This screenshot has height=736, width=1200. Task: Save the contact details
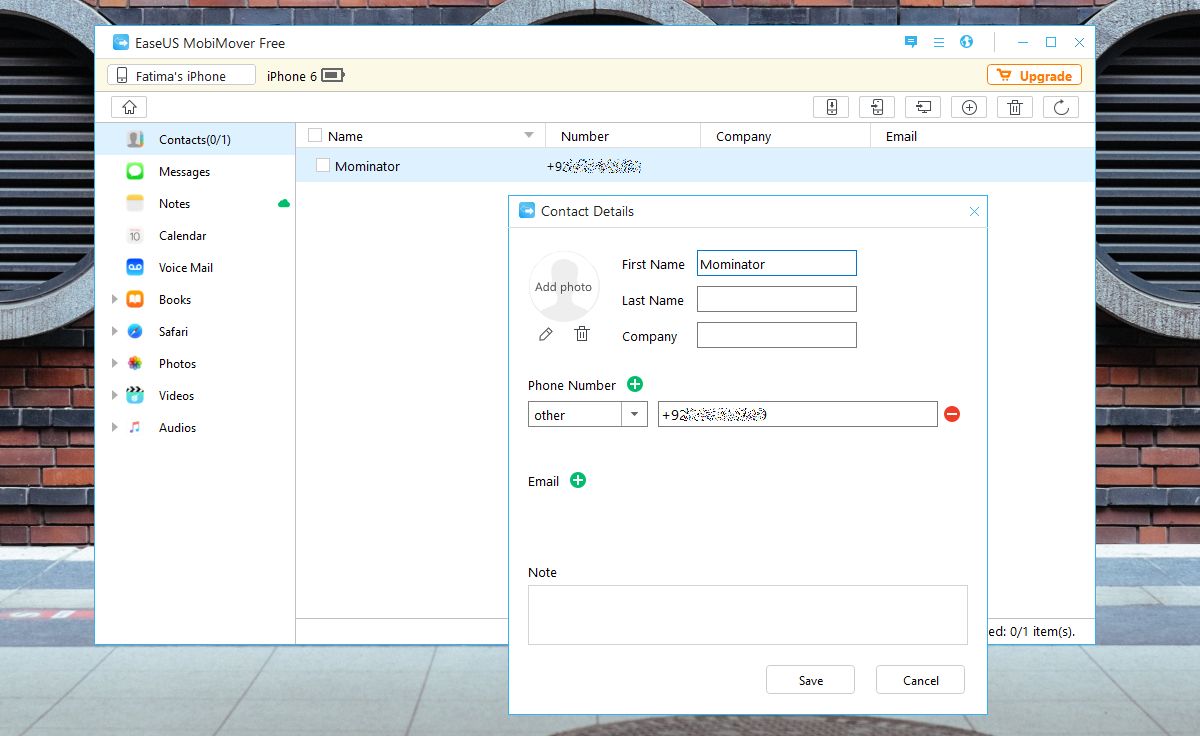click(810, 680)
